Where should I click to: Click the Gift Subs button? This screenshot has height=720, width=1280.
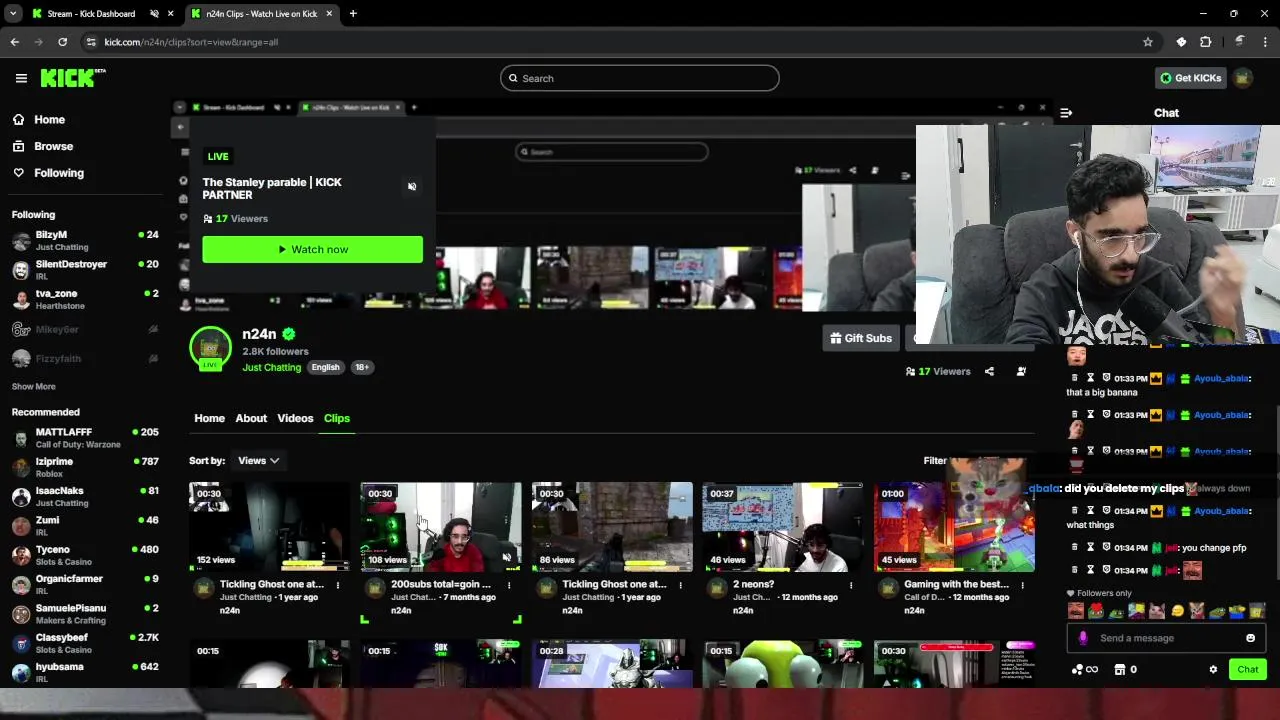pyautogui.click(x=860, y=338)
